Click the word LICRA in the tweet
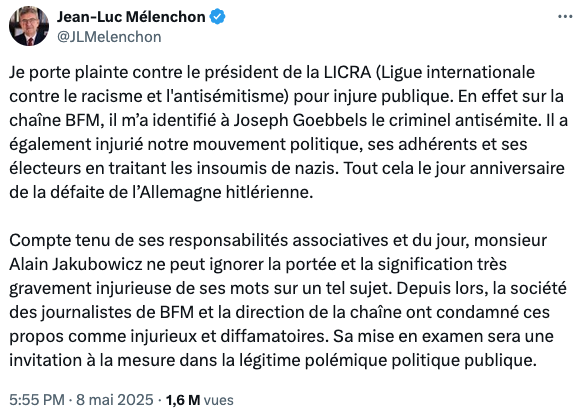 point(347,72)
